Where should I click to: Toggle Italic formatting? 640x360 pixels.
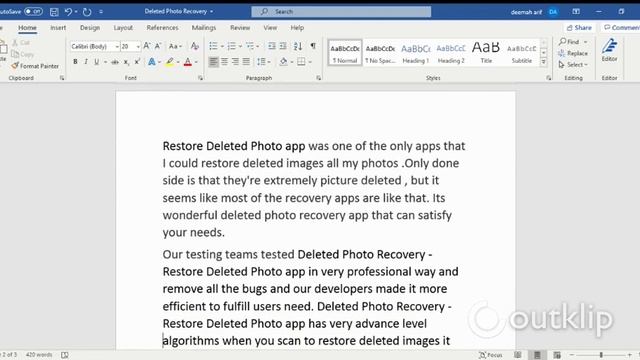point(86,62)
